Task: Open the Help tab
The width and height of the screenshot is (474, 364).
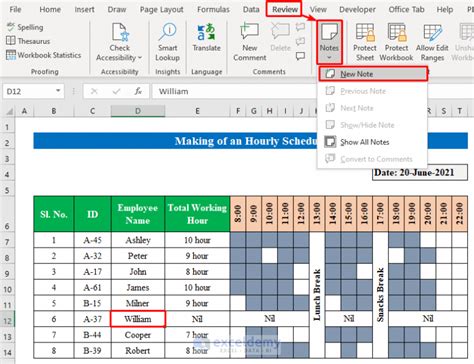Action: point(445,9)
